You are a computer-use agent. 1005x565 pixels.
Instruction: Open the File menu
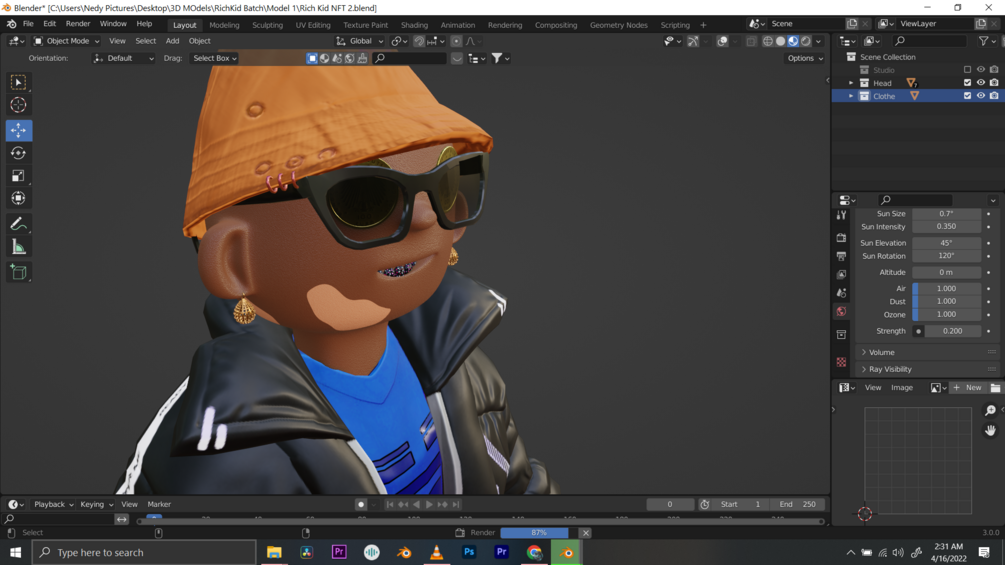click(x=28, y=24)
